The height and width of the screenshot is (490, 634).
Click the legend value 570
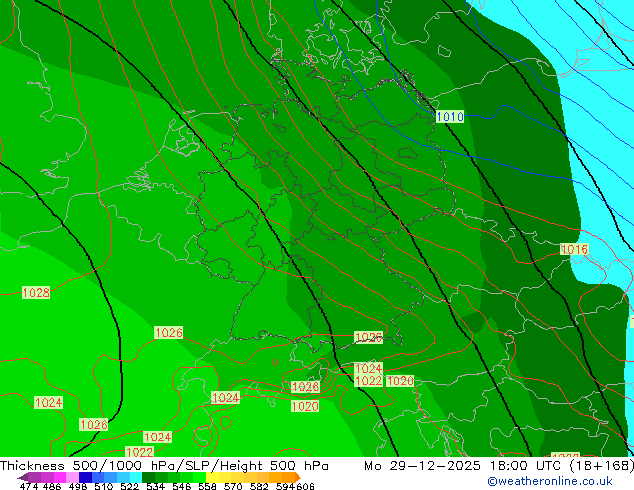[233, 486]
